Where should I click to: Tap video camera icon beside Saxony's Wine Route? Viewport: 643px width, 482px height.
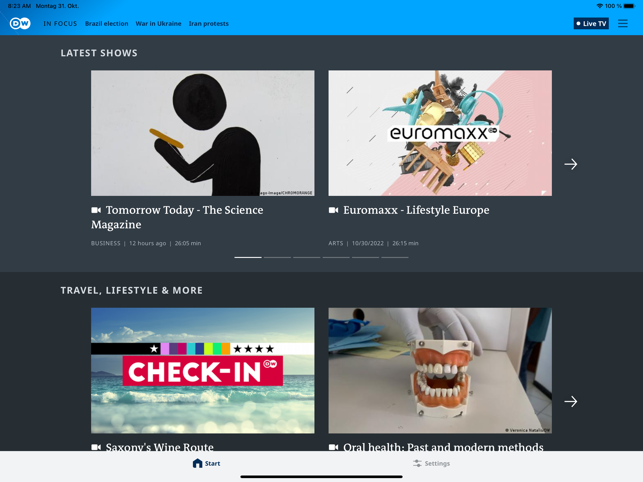click(96, 447)
